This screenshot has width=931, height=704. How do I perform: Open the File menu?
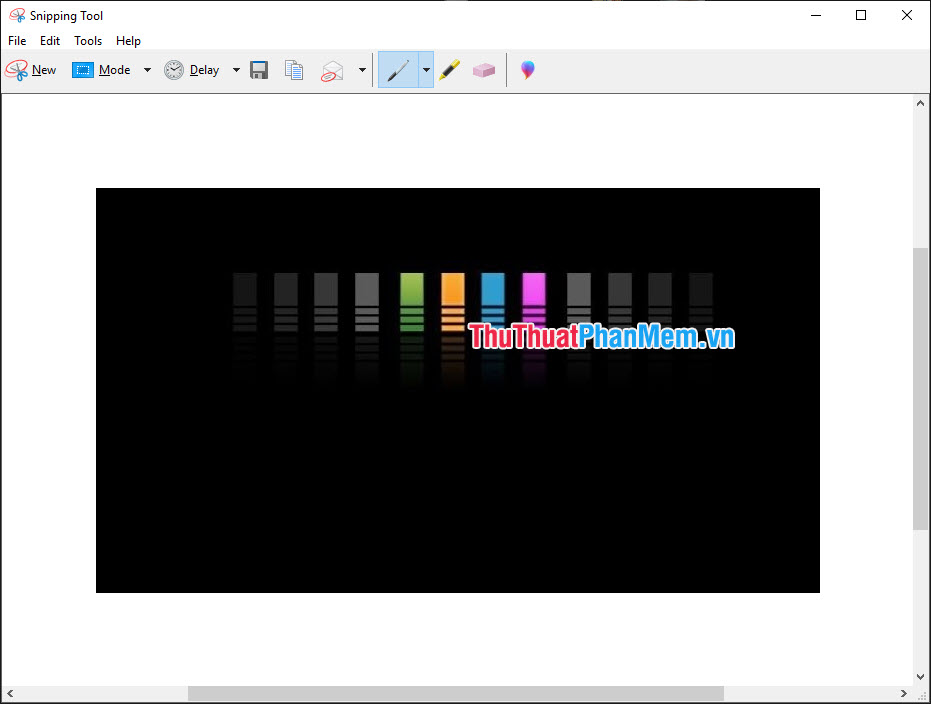pos(16,40)
